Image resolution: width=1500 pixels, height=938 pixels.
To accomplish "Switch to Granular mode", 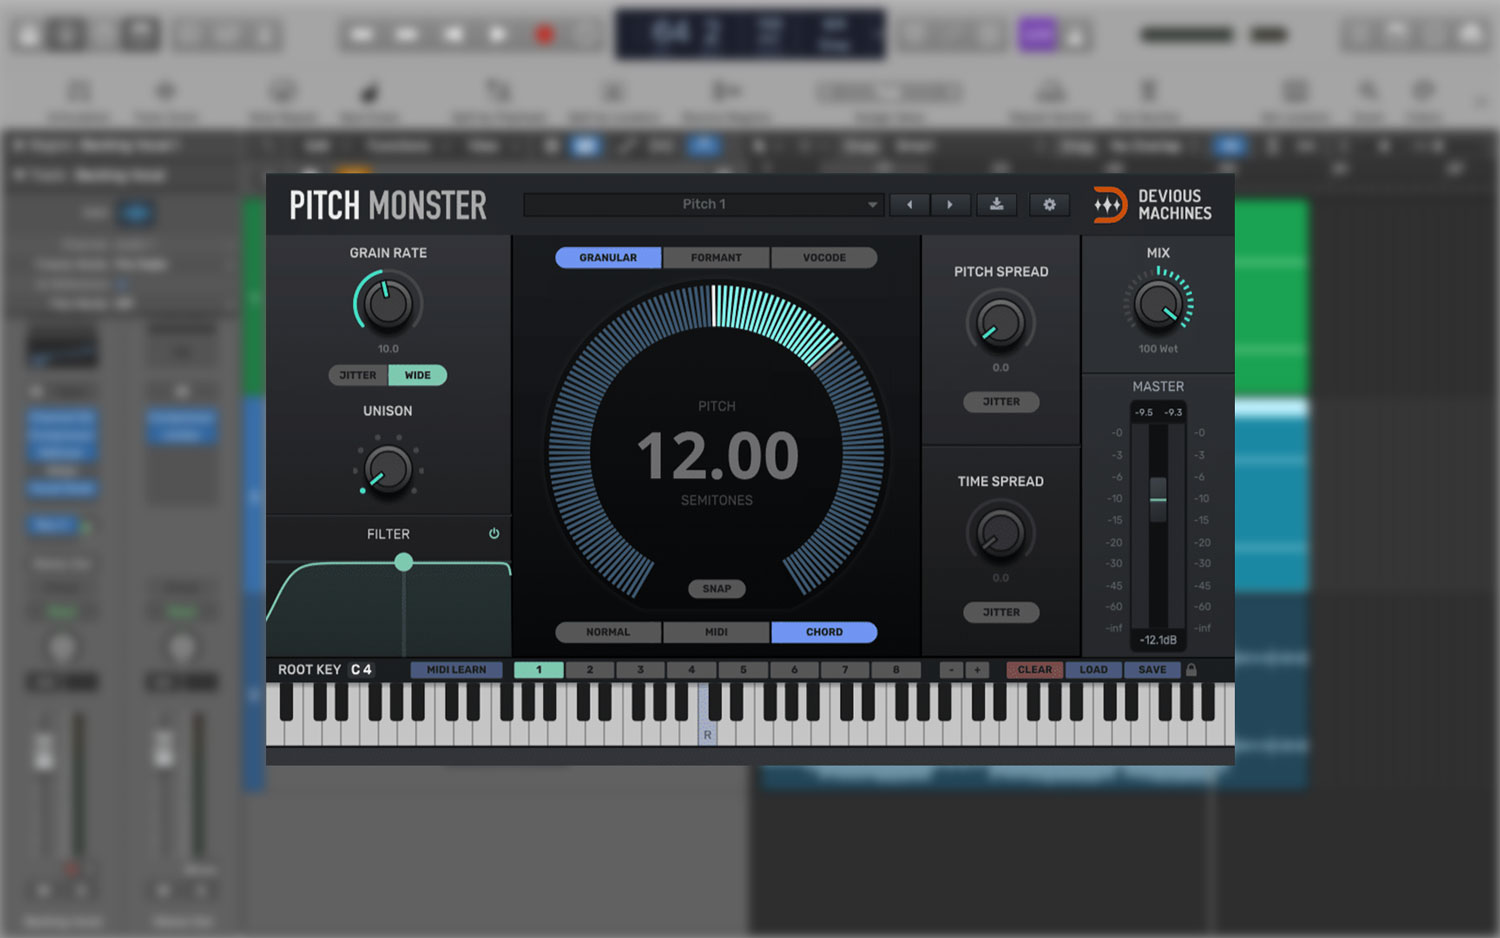I will coord(608,258).
